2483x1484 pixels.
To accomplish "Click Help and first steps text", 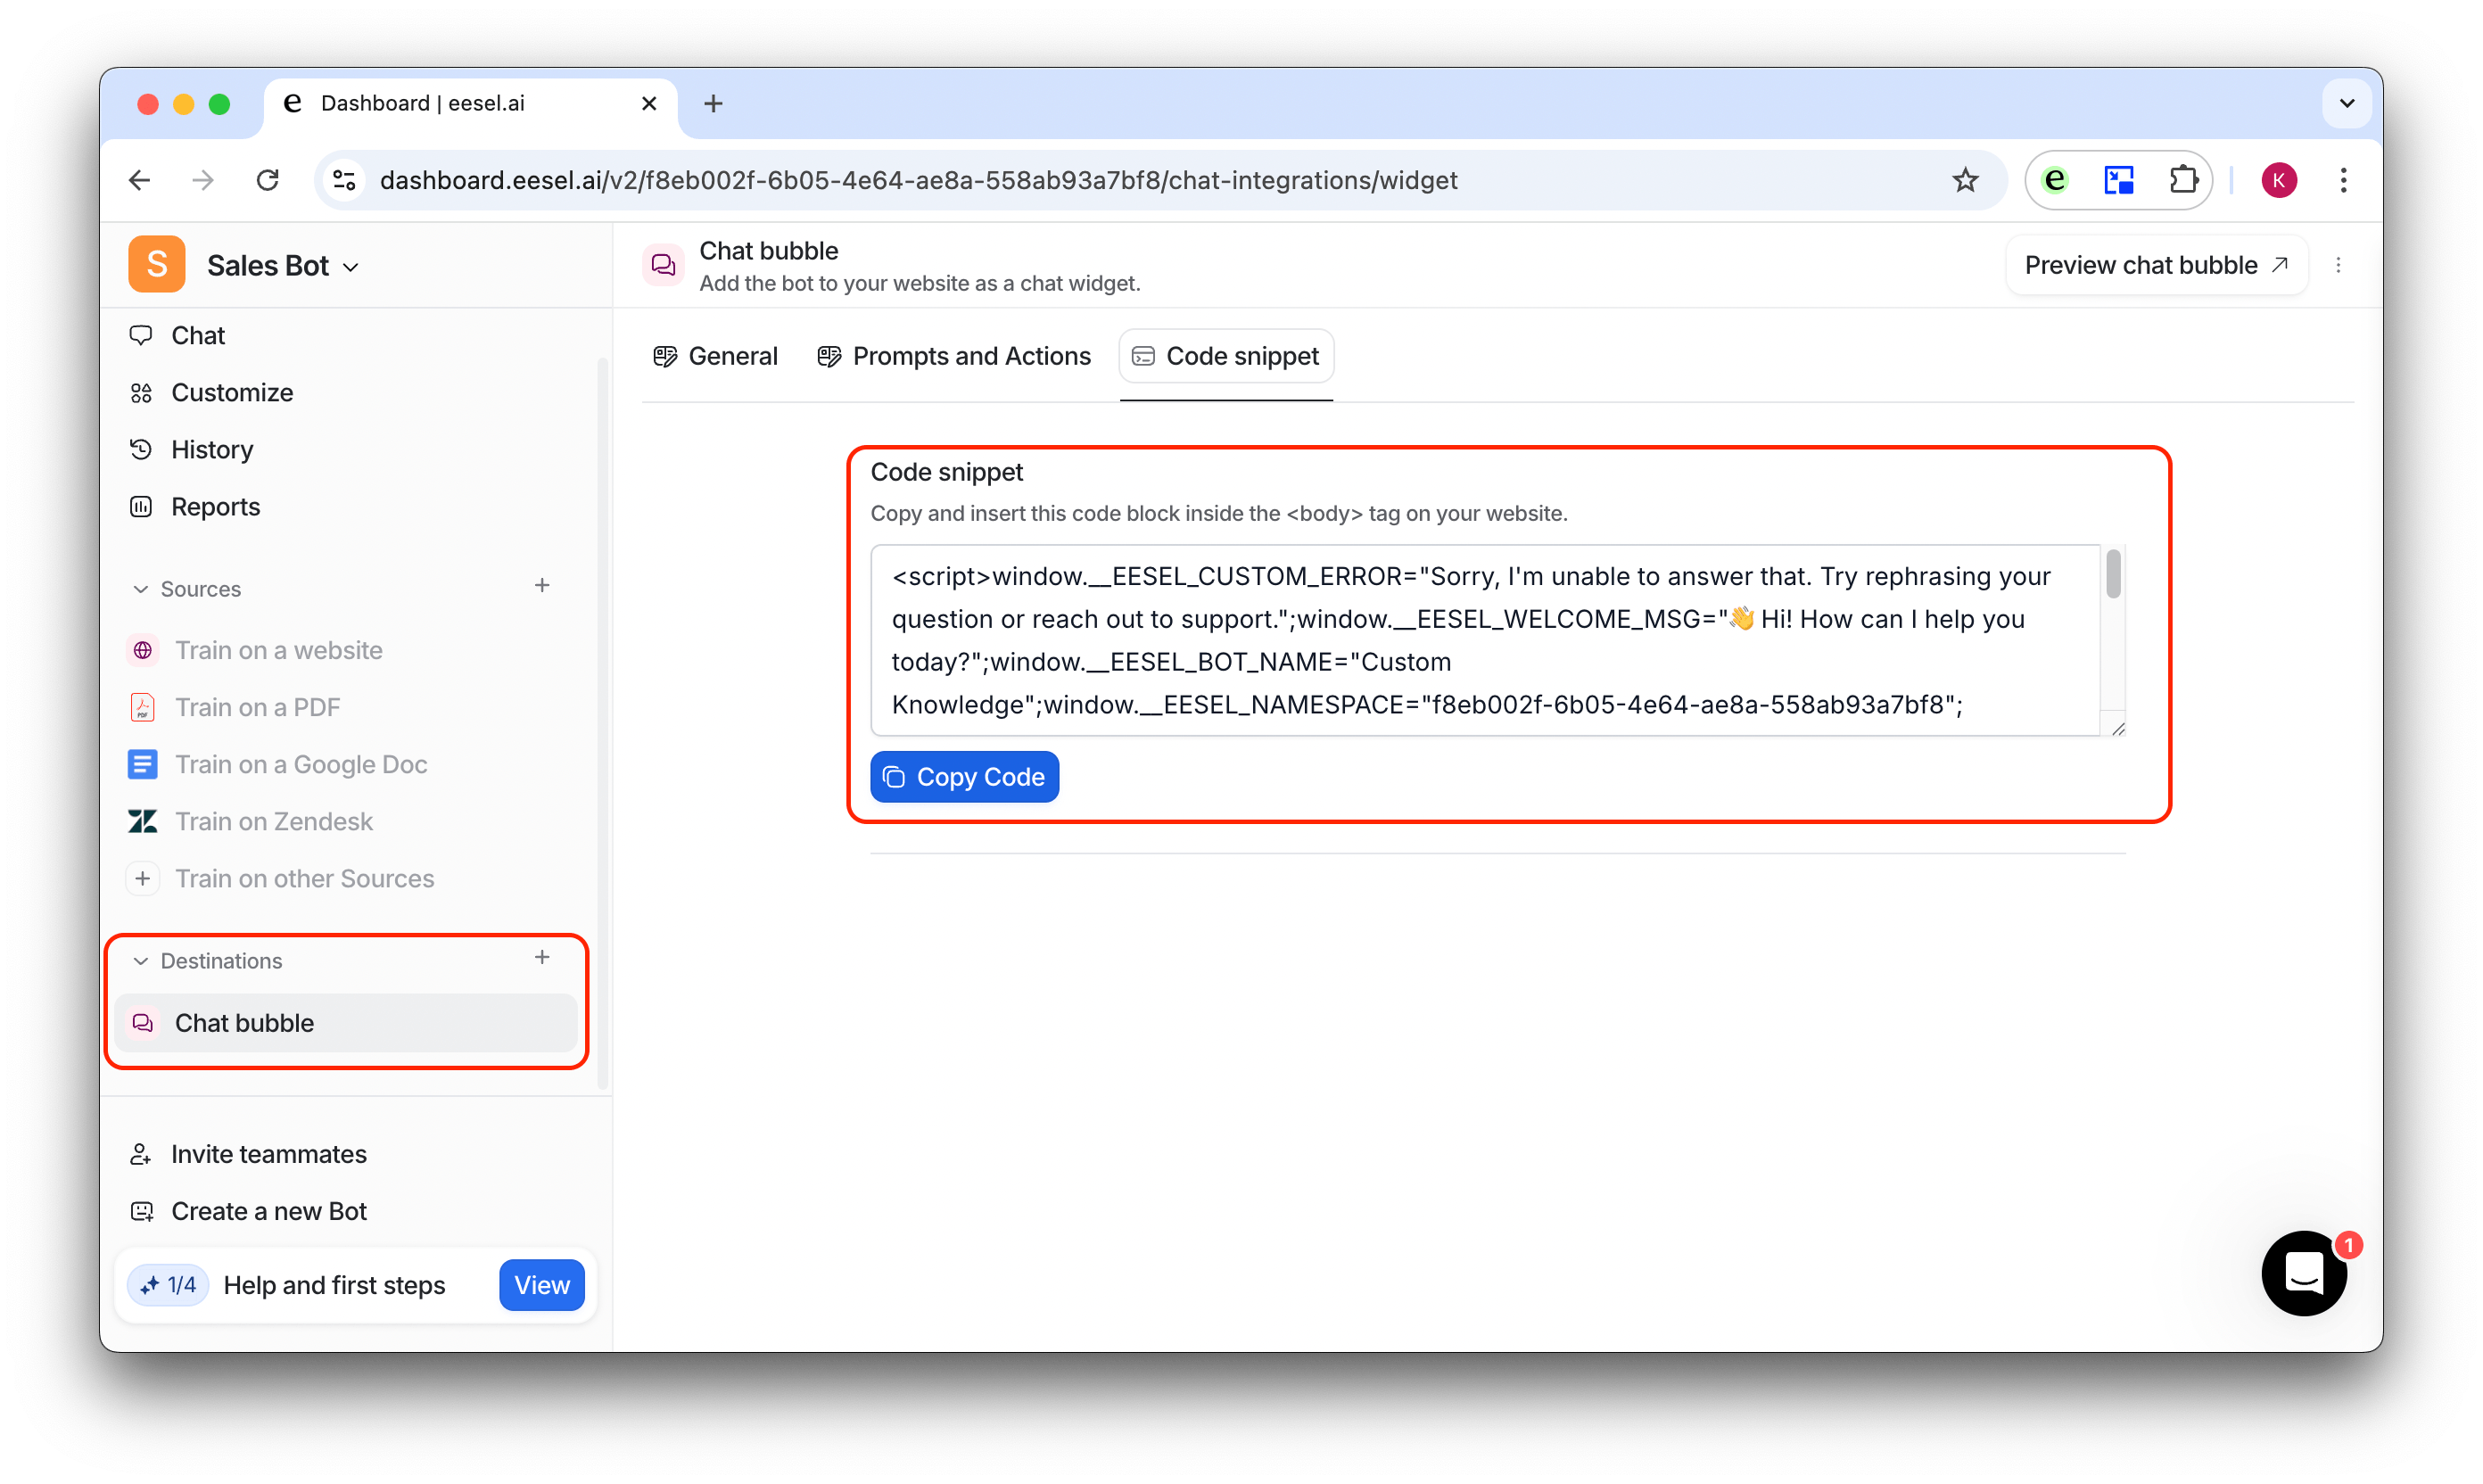I will click(x=334, y=1285).
